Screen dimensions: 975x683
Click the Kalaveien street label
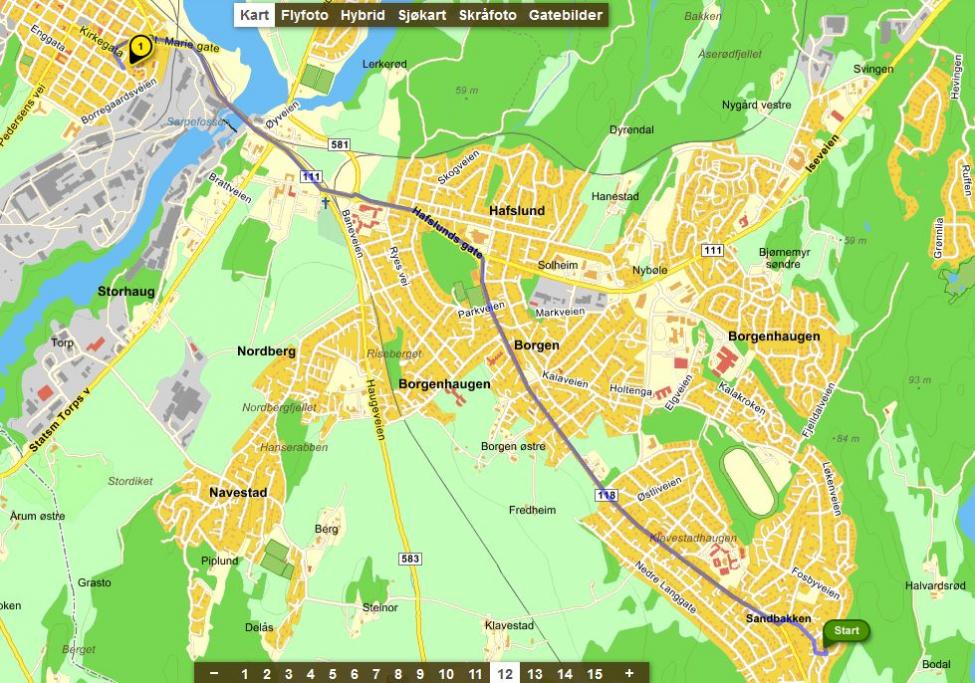coord(565,379)
